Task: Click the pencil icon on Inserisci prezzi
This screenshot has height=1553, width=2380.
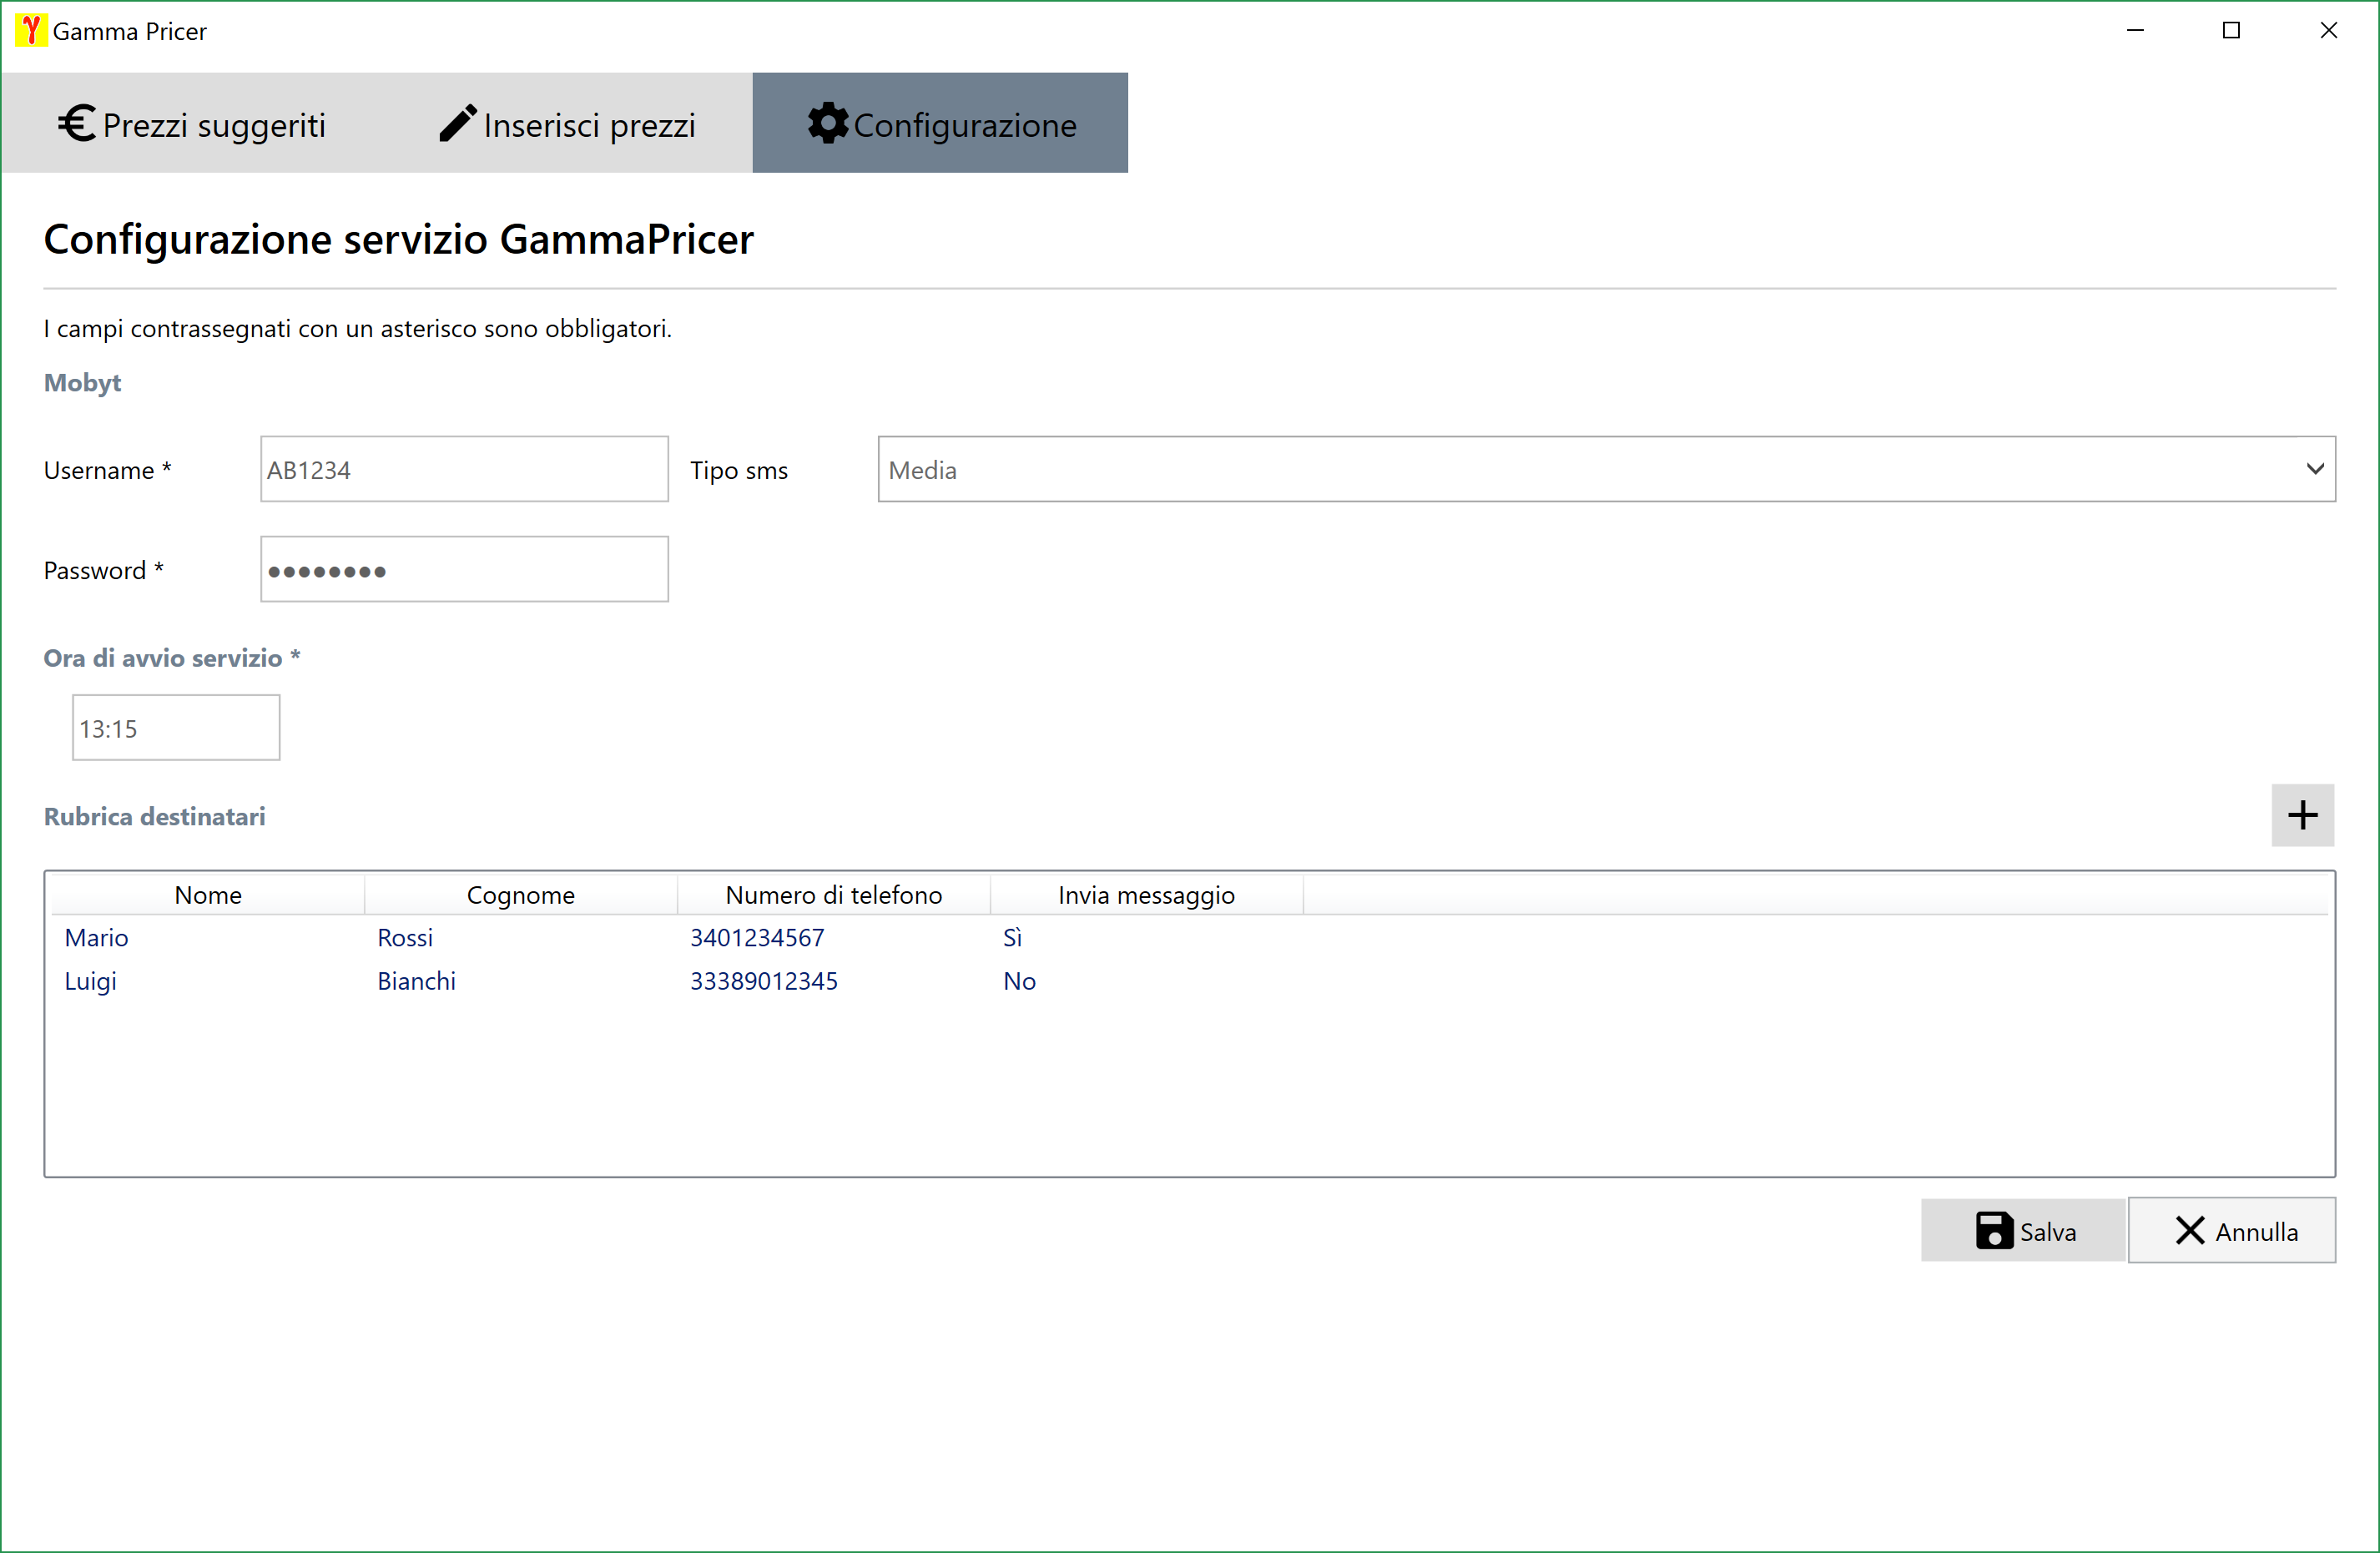Action: (x=457, y=124)
